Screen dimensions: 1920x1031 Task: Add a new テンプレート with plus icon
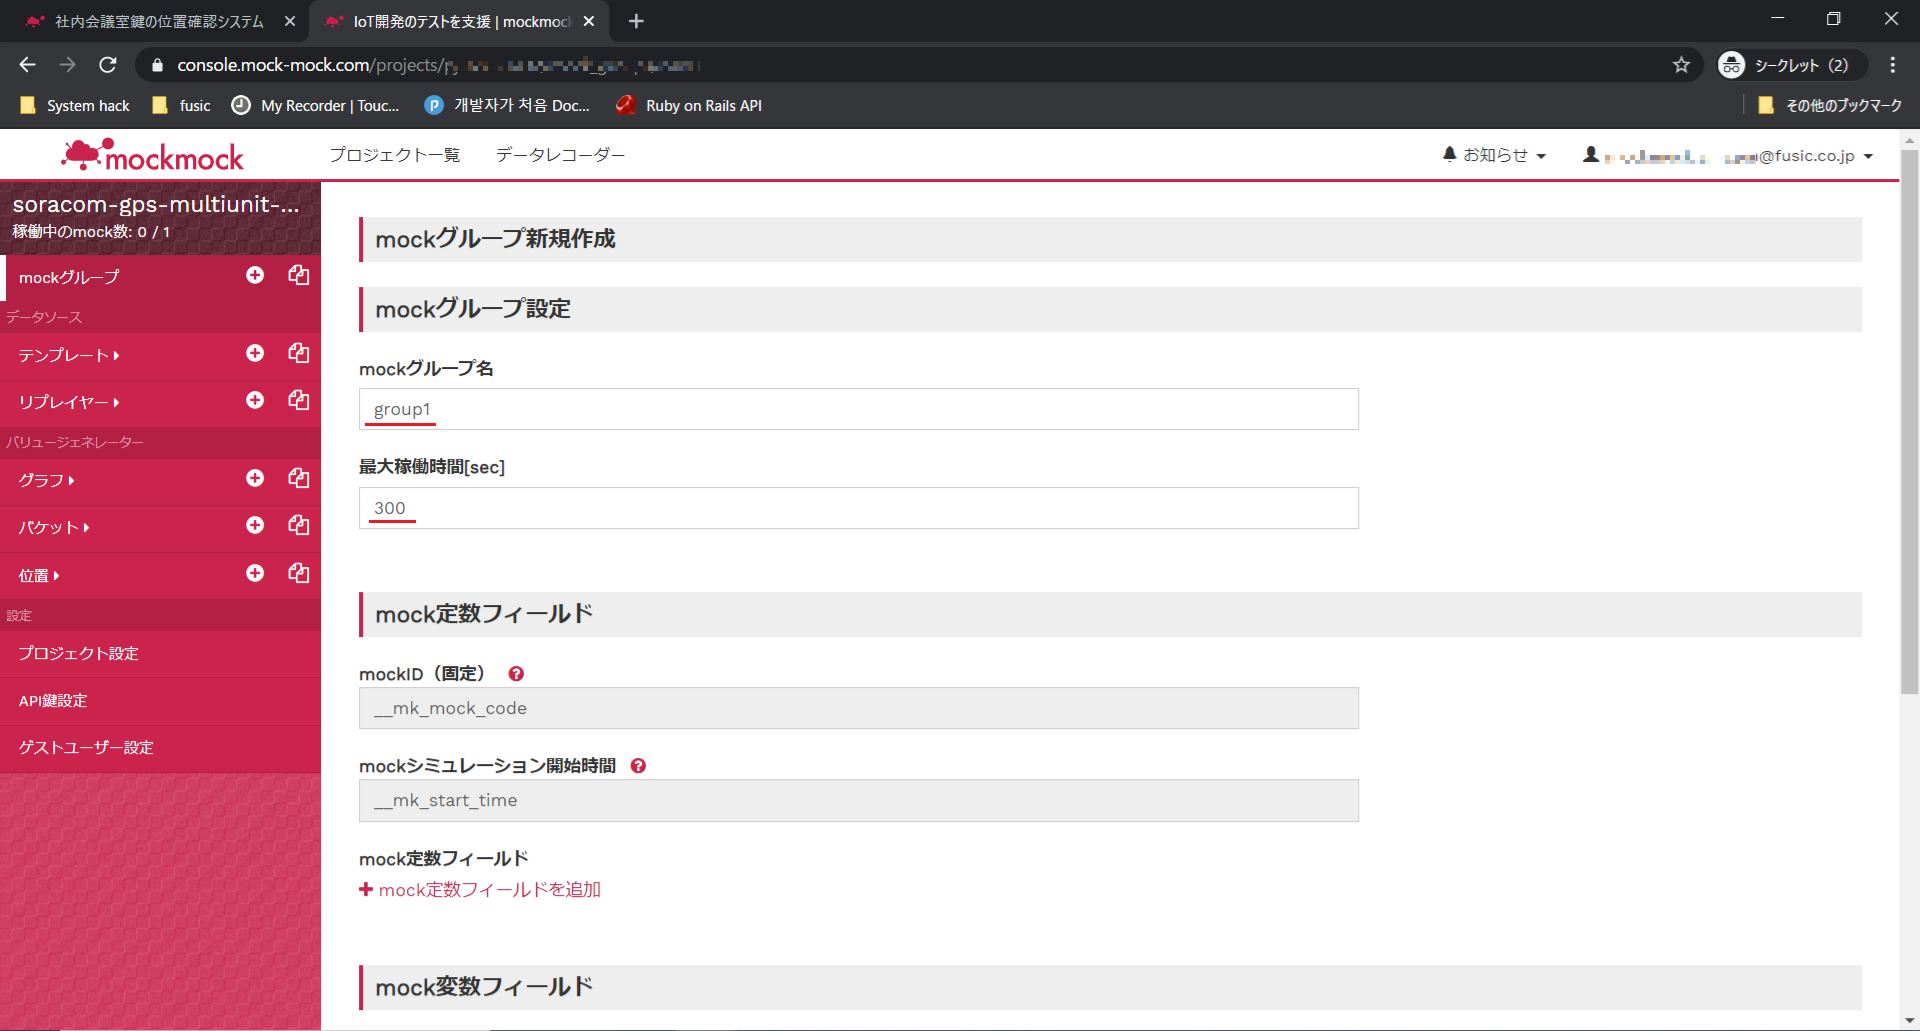255,353
